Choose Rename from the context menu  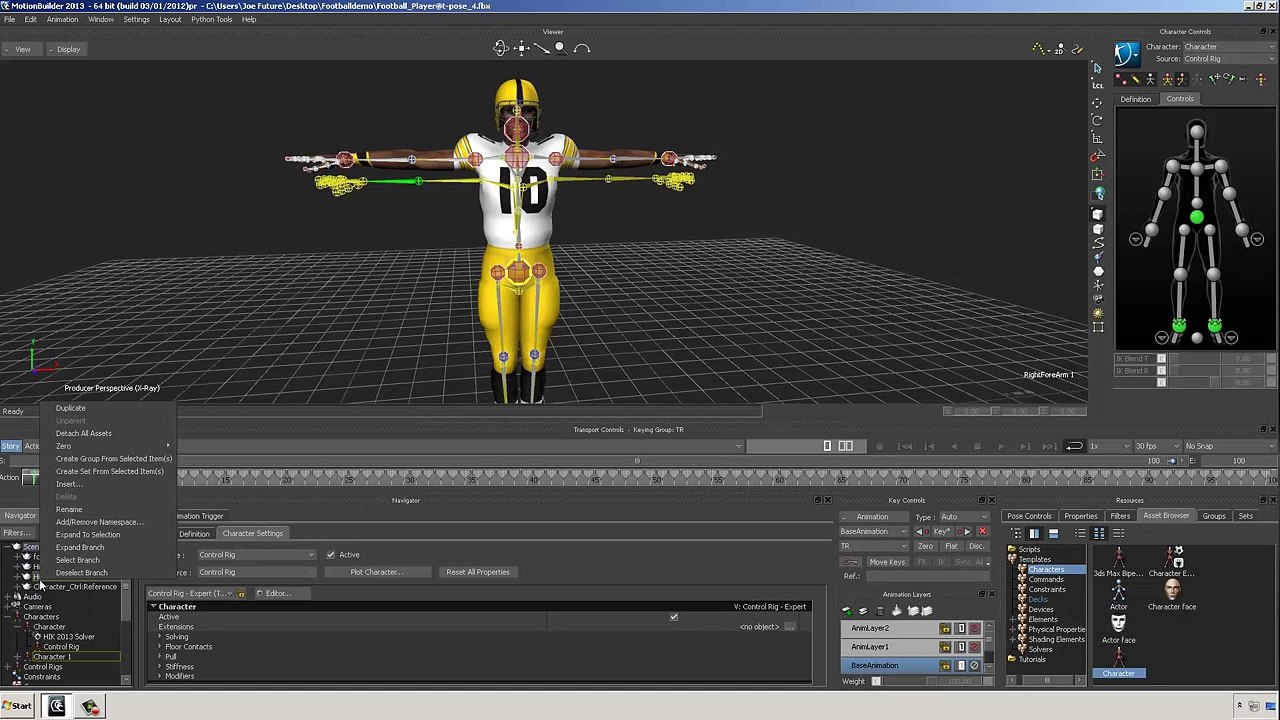click(x=69, y=509)
